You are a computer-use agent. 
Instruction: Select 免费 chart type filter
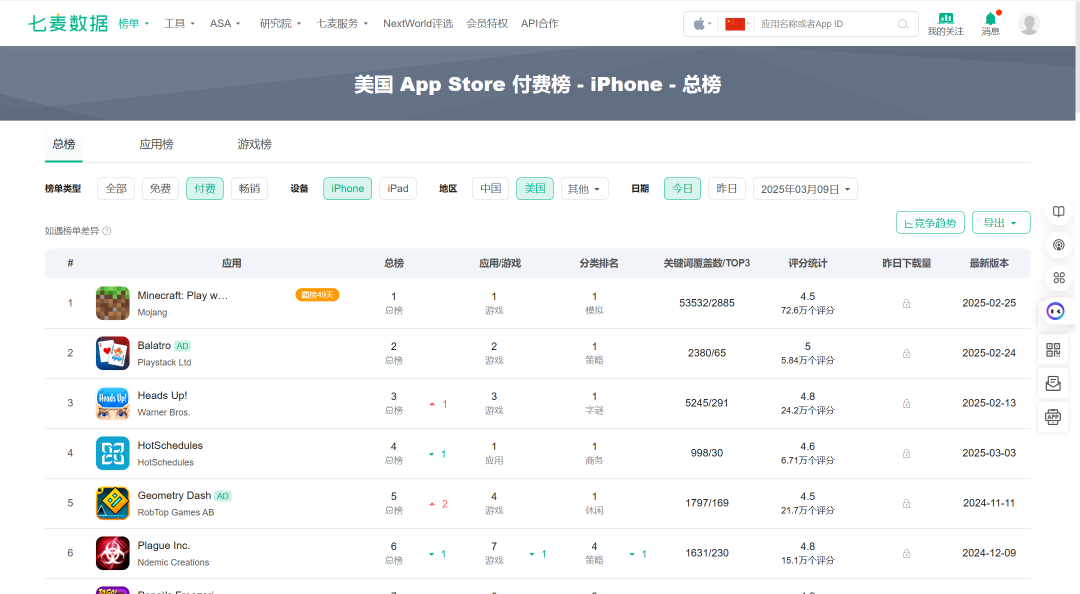click(x=160, y=188)
